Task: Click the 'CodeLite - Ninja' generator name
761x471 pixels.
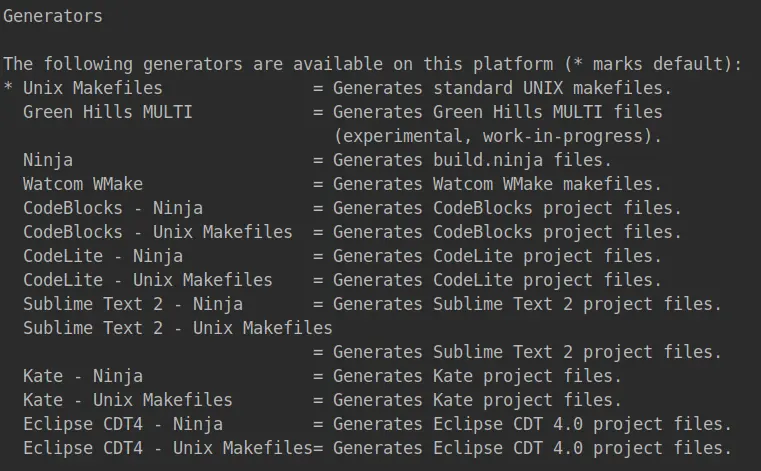Action: pyautogui.click(x=103, y=256)
